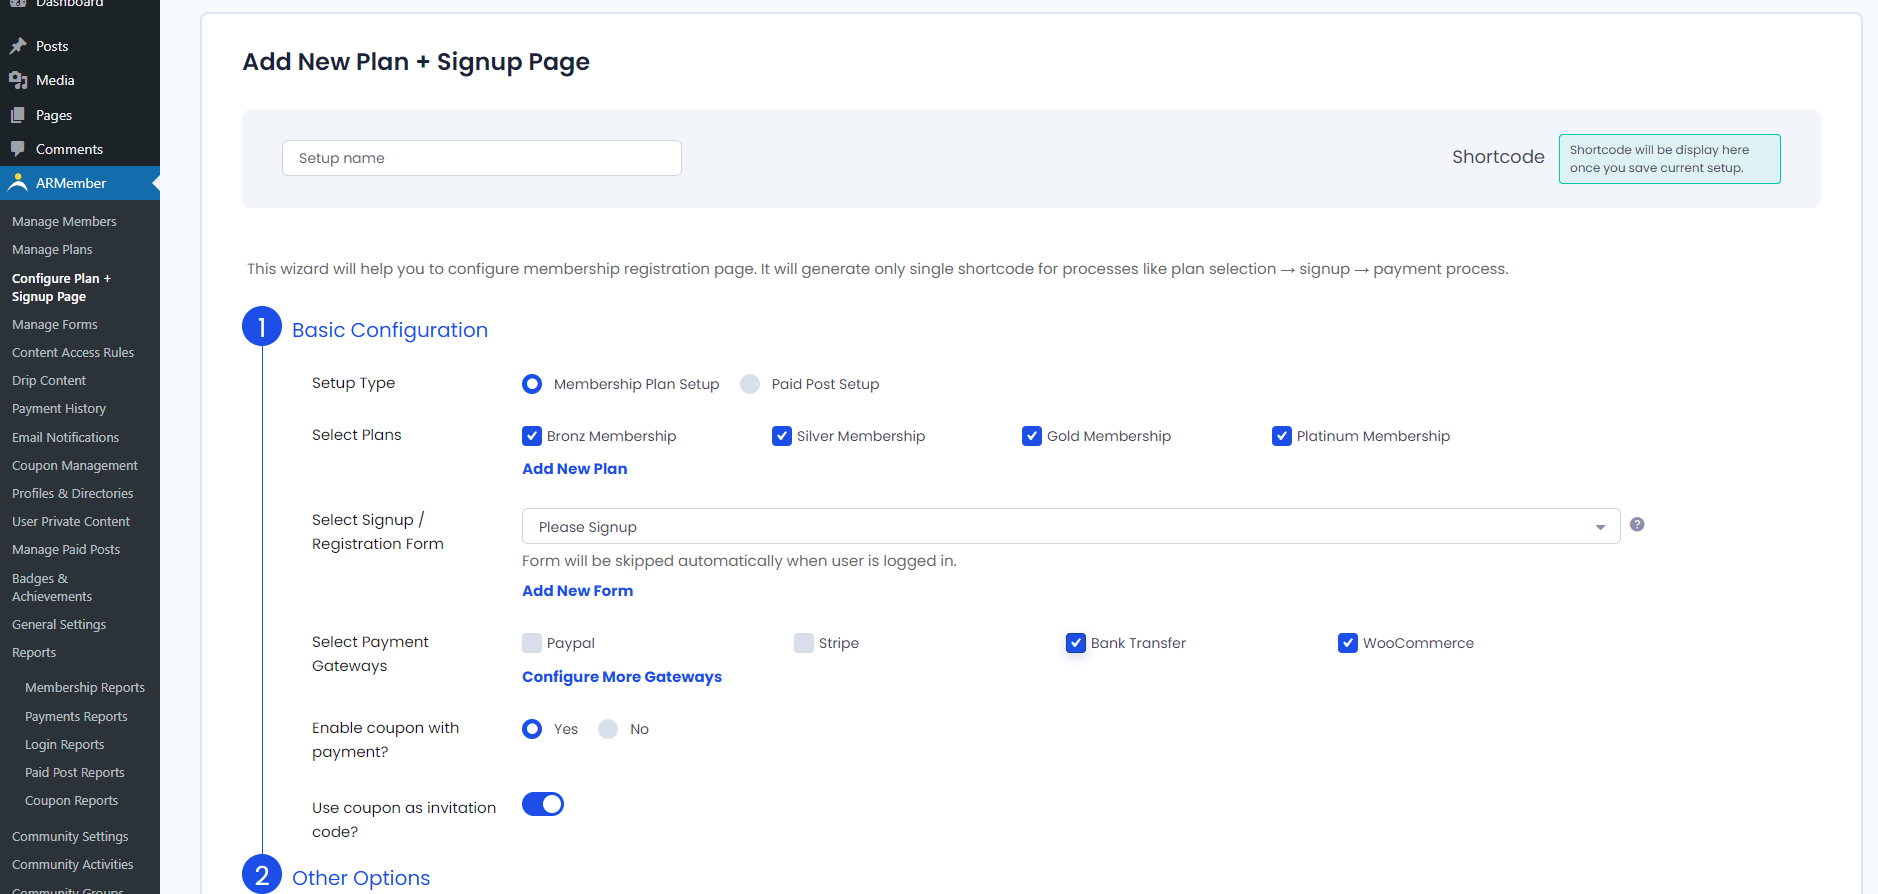Go to Coupon Management in sidebar
The height and width of the screenshot is (894, 1878).
click(x=75, y=466)
